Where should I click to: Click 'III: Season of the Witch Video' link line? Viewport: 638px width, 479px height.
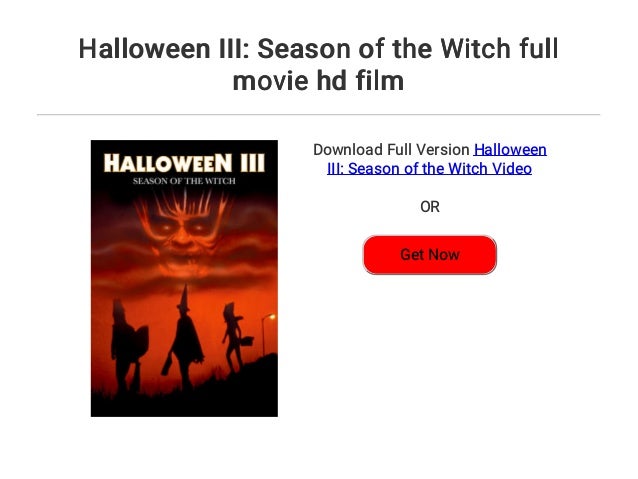[x=429, y=168]
